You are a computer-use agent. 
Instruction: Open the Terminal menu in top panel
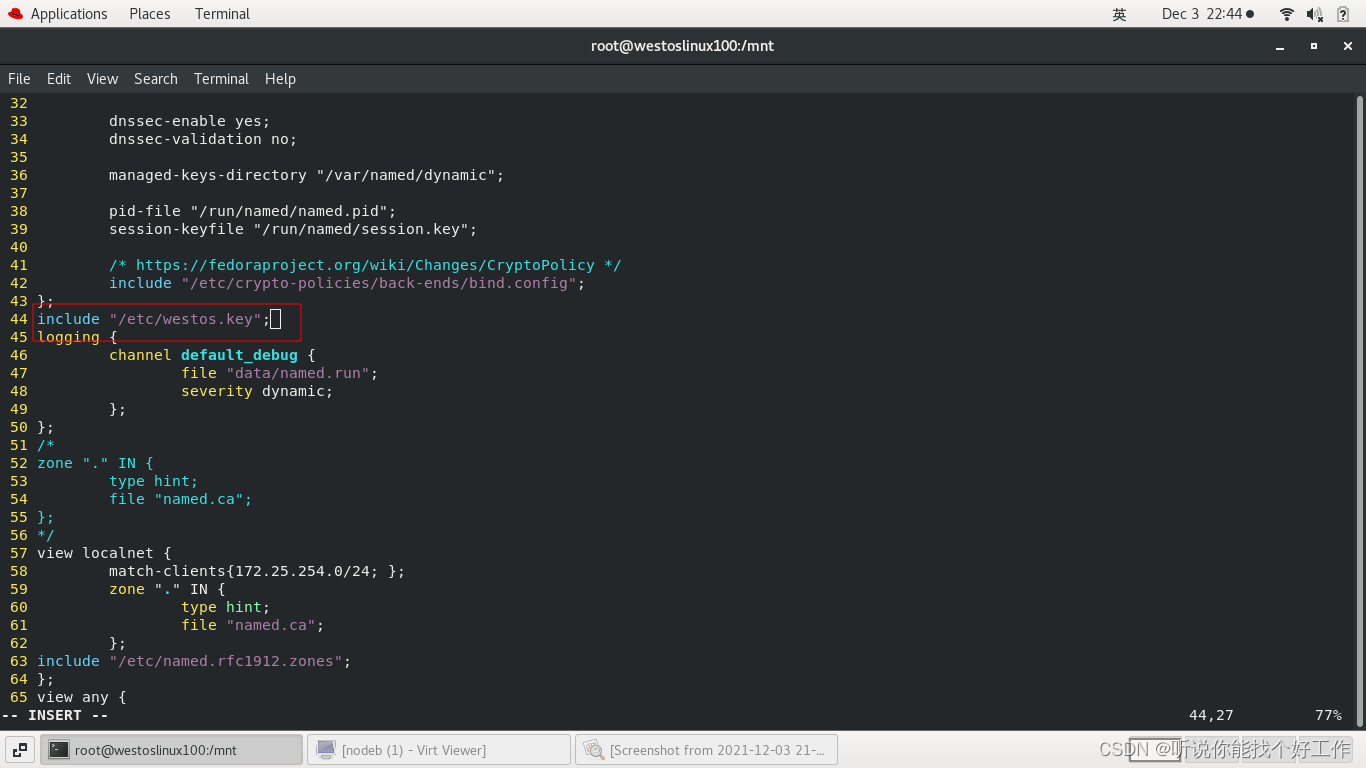click(x=222, y=14)
